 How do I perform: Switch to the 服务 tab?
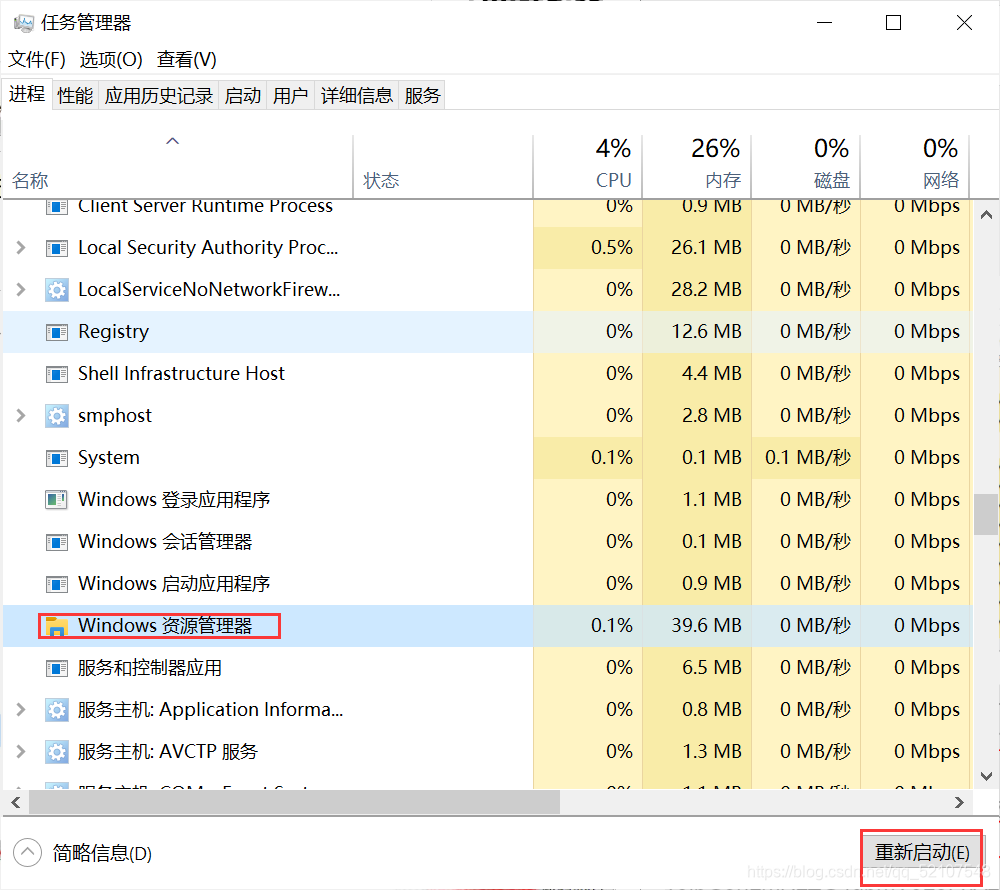pos(422,96)
